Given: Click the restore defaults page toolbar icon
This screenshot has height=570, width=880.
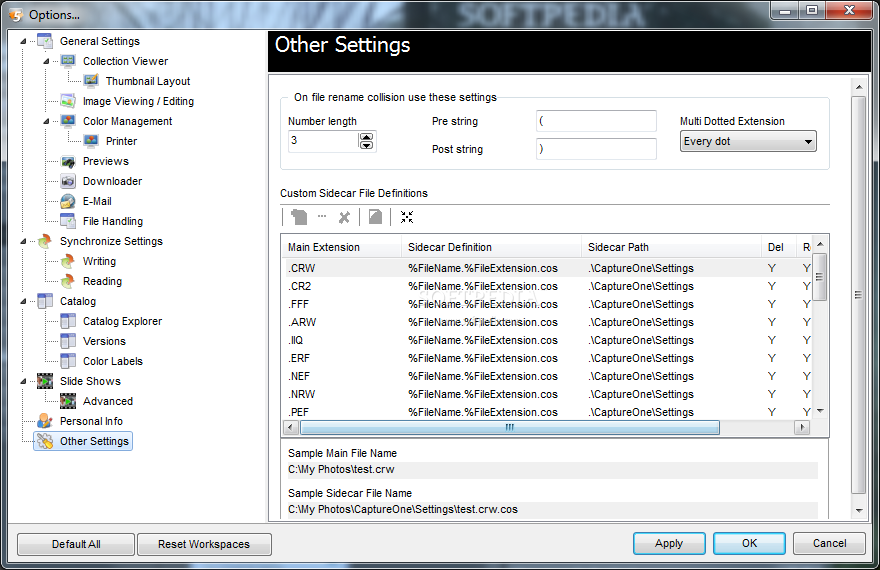Looking at the screenshot, I should pyautogui.click(x=375, y=217).
